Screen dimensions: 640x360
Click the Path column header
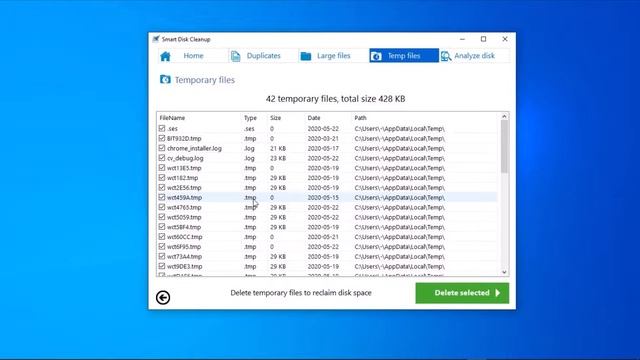[360, 118]
